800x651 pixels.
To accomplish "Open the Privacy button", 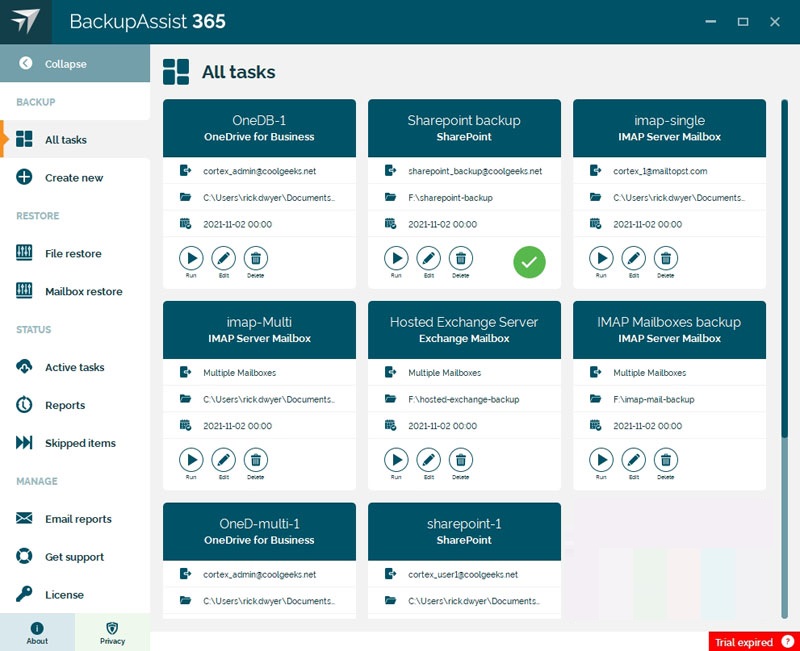I will point(112,633).
